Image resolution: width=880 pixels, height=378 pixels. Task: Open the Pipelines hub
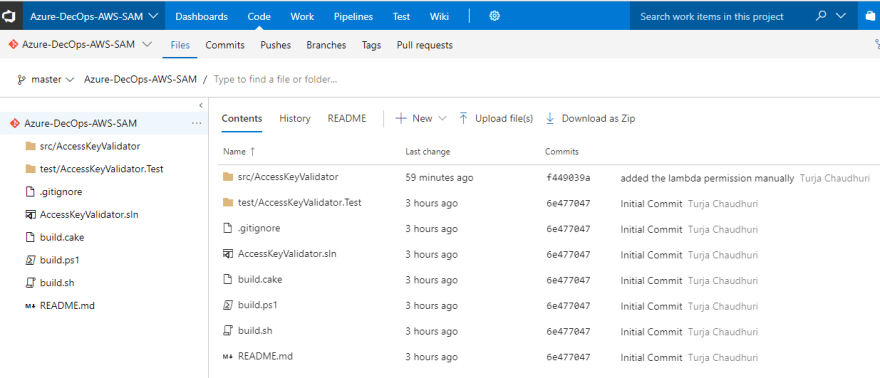[353, 16]
